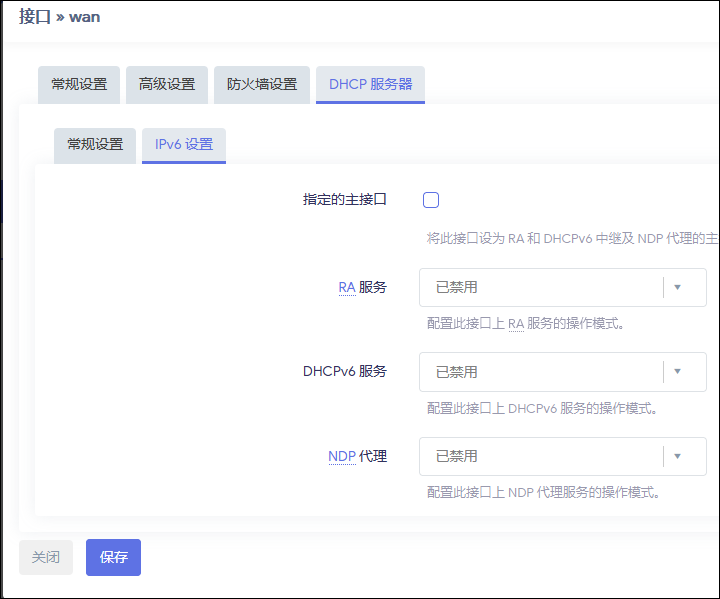This screenshot has height=599, width=720.
Task: Click the underlined RA abbreviation in the field label
Action: [x=347, y=288]
